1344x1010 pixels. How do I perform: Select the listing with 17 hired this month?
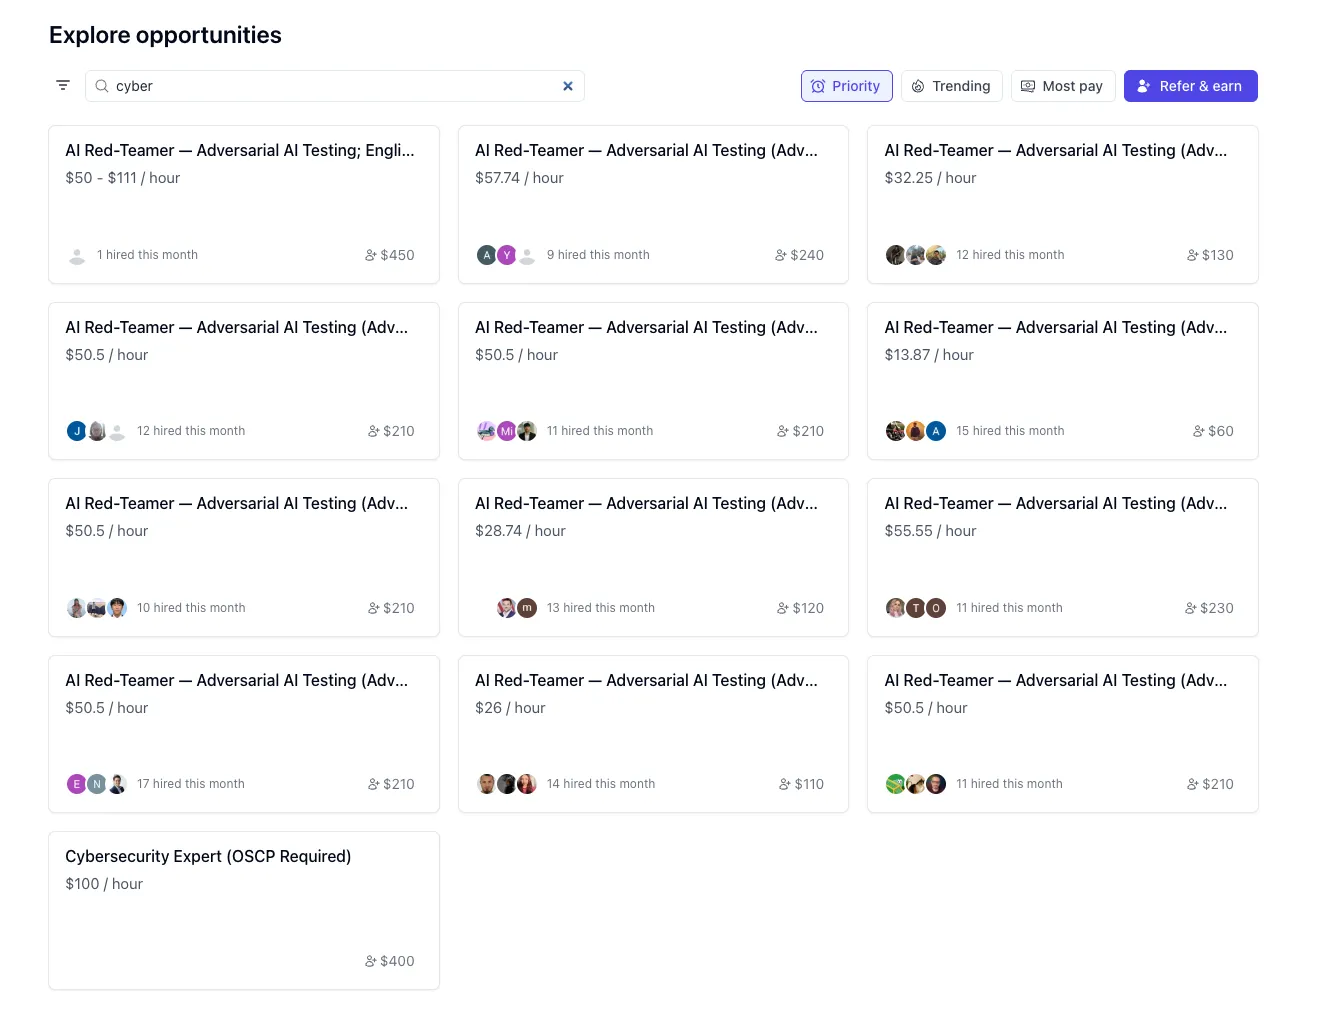[243, 733]
